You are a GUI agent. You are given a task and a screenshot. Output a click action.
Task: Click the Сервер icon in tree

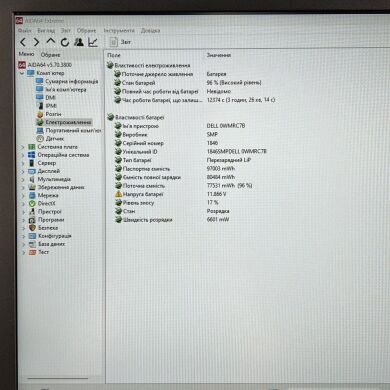[x=32, y=163]
